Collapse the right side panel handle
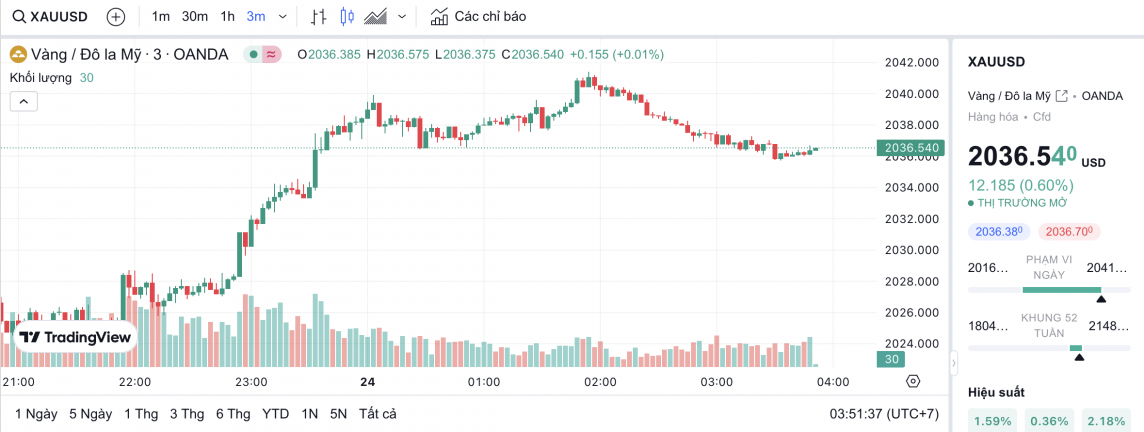Viewport: 1144px width, 432px height. pyautogui.click(x=953, y=360)
